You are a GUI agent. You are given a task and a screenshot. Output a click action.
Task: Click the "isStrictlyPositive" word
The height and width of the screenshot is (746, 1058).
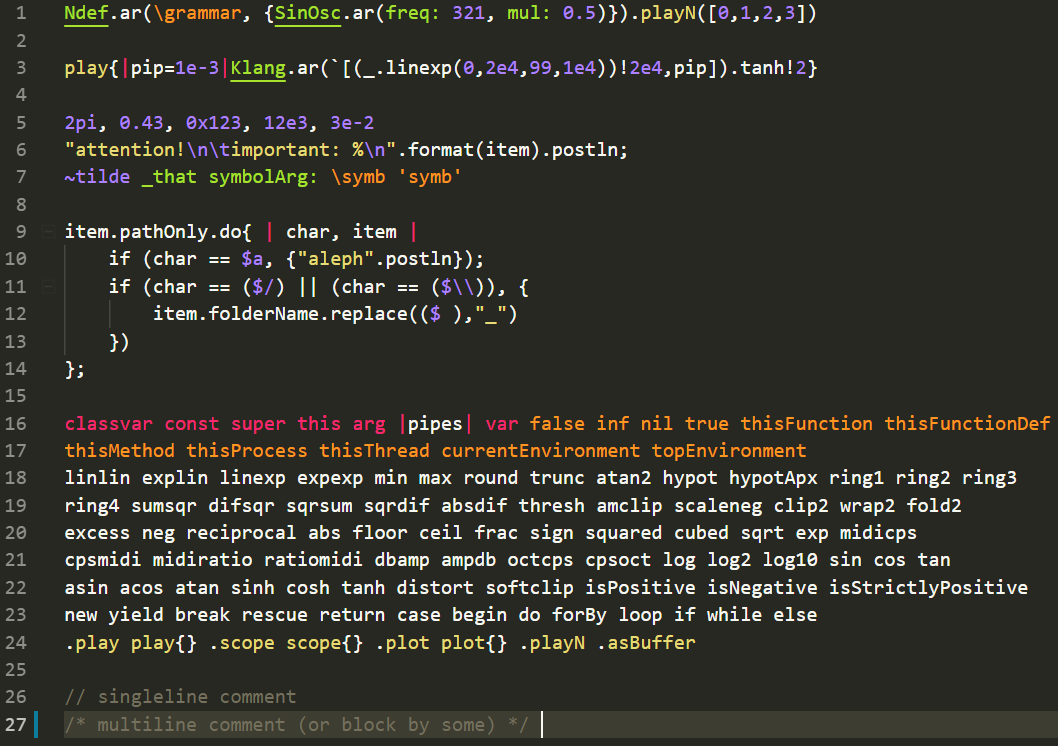pyautogui.click(x=928, y=587)
